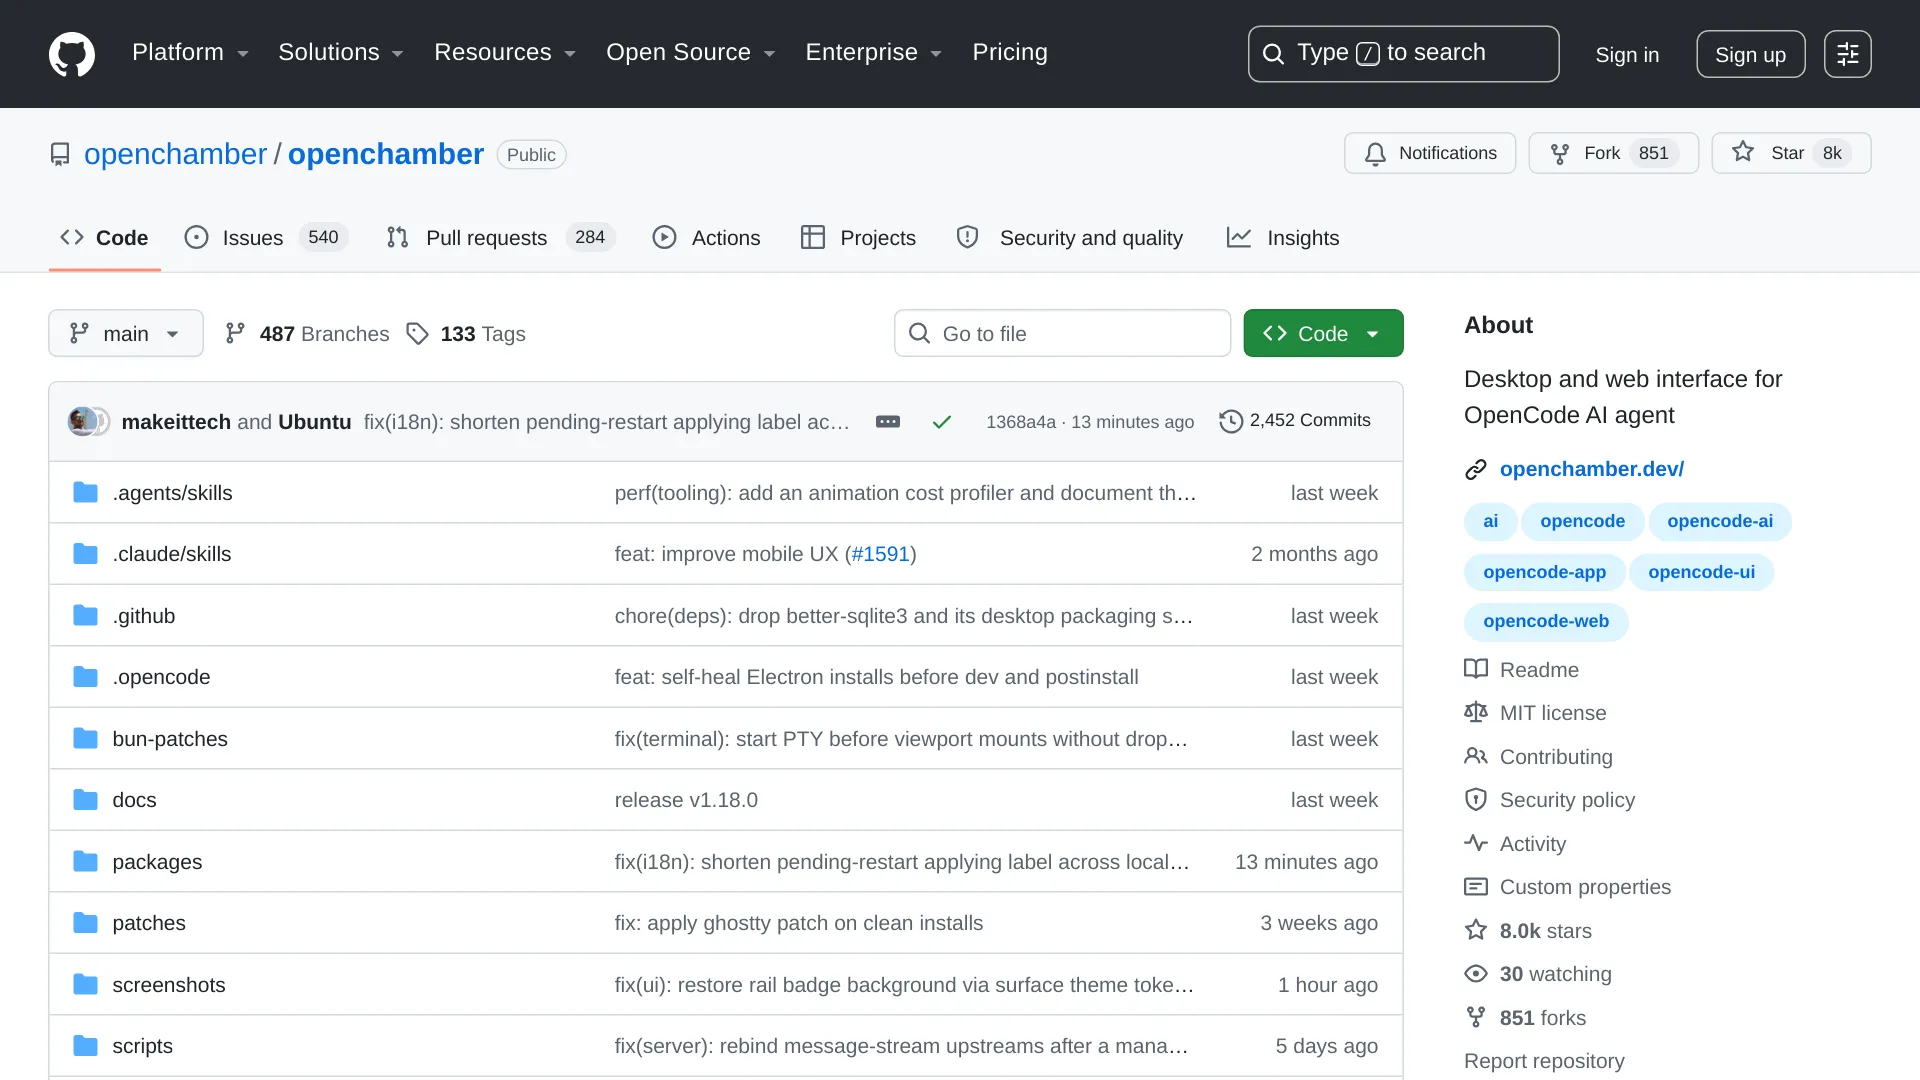This screenshot has width=1920, height=1080.
Task: Click the appearance settings icon beside Sign up
Action: 1847,54
